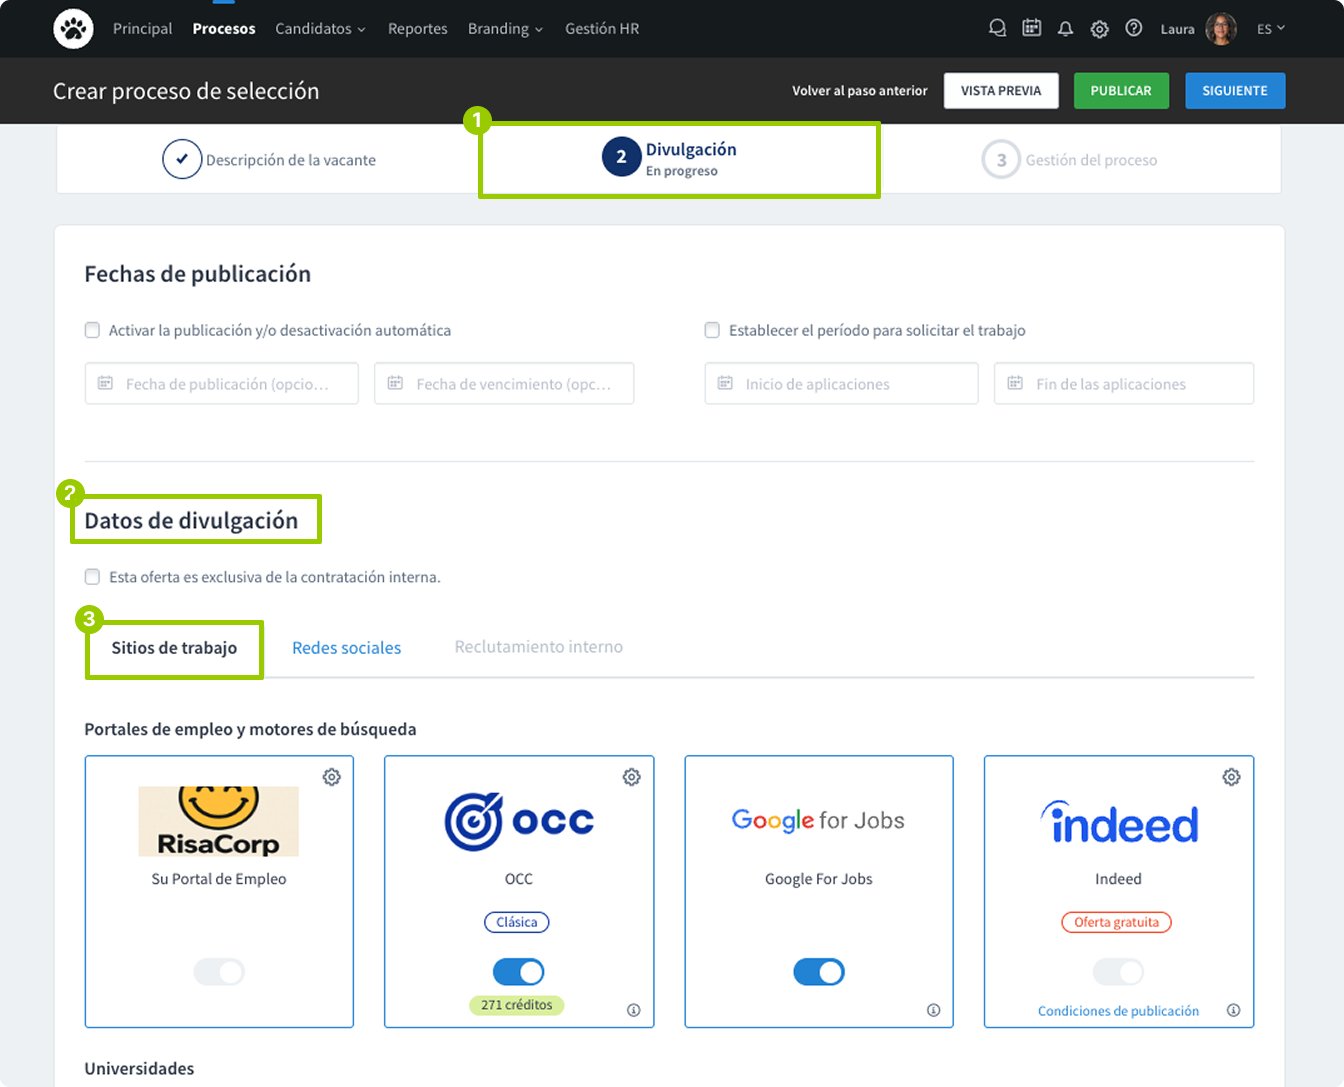Open the ES language selector
1344x1087 pixels.
pos(1270,29)
